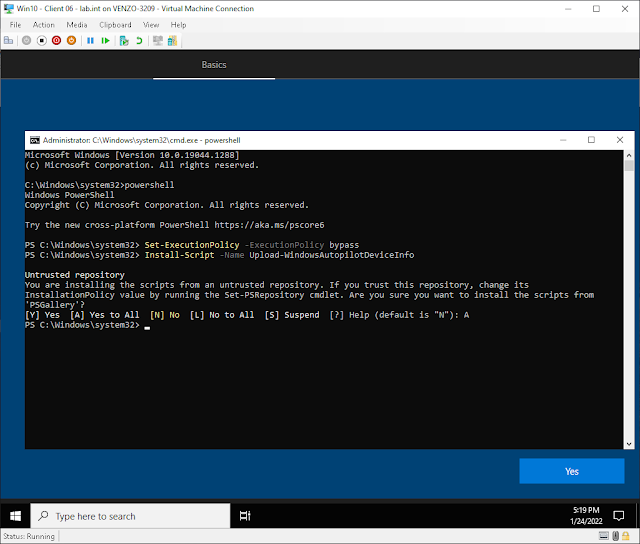The height and width of the screenshot is (544, 640).
Task: Open the View menu
Action: click(151, 25)
